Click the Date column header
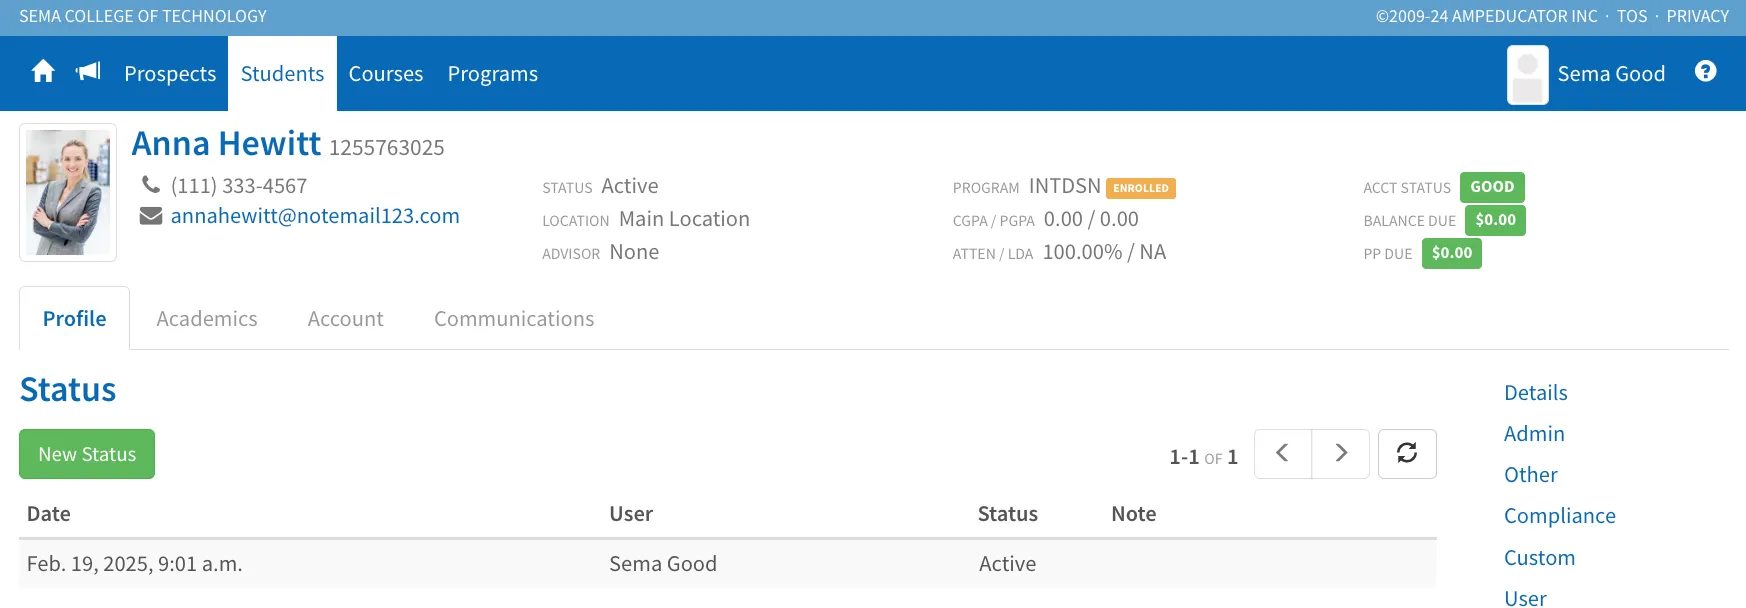 point(49,514)
